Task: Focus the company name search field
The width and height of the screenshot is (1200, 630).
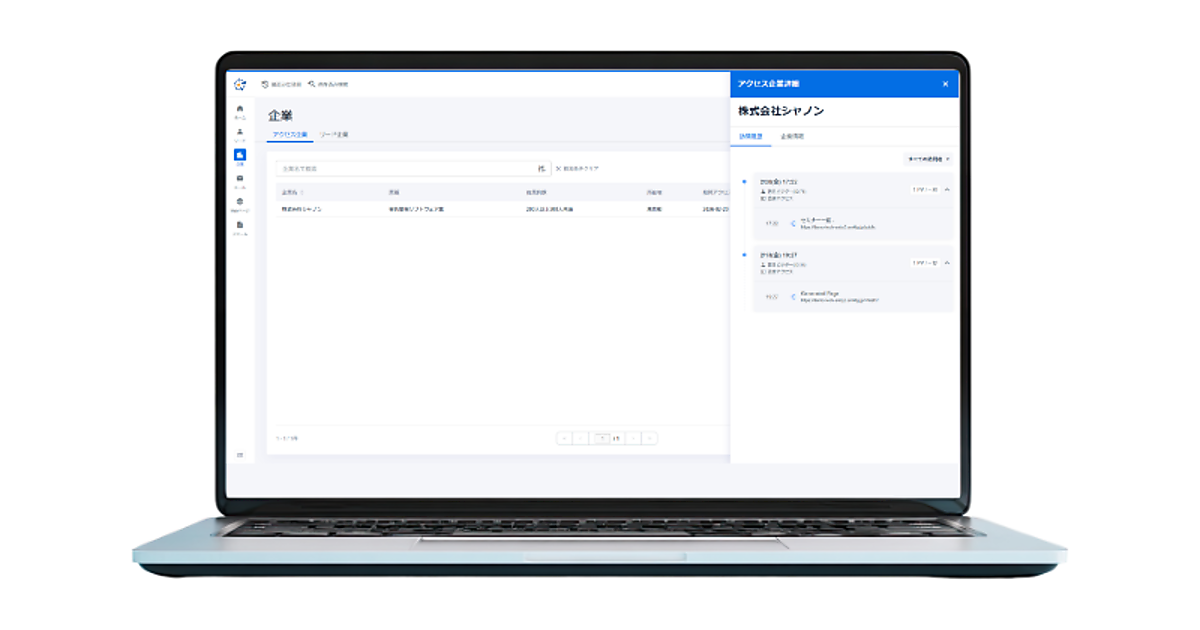Action: tap(405, 169)
